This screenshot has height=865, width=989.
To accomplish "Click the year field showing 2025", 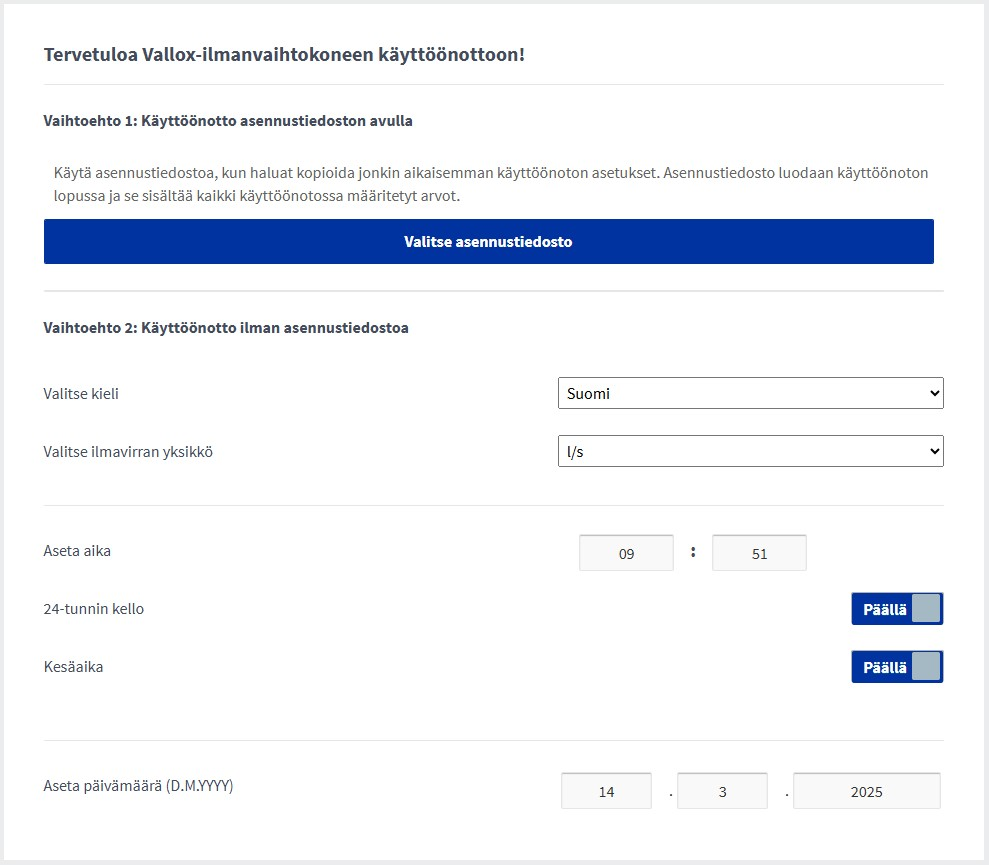I will coord(866,791).
